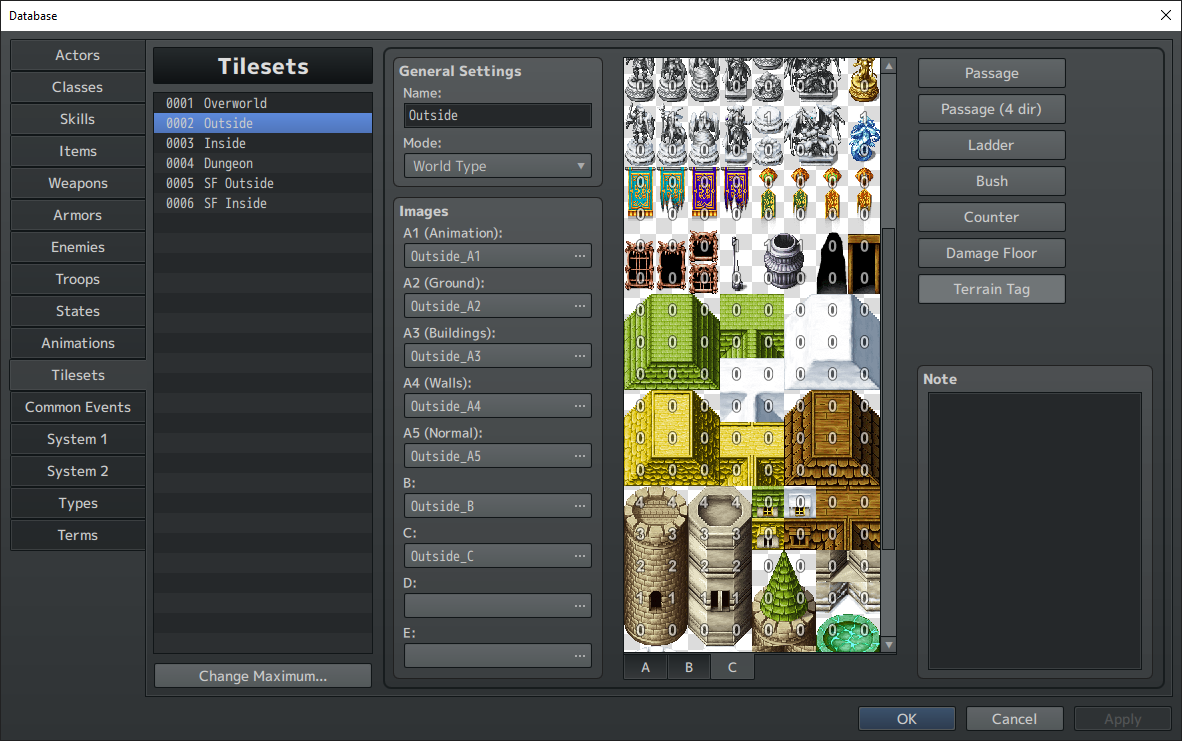
Task: Switch to the Classes section
Action: (x=78, y=87)
